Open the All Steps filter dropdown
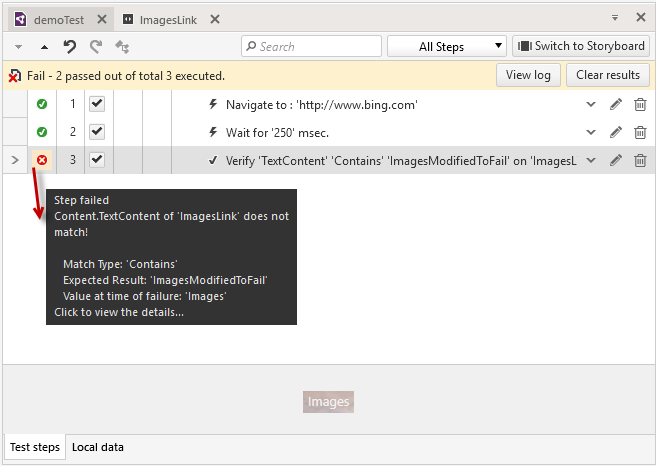The height and width of the screenshot is (466, 656). 447,46
